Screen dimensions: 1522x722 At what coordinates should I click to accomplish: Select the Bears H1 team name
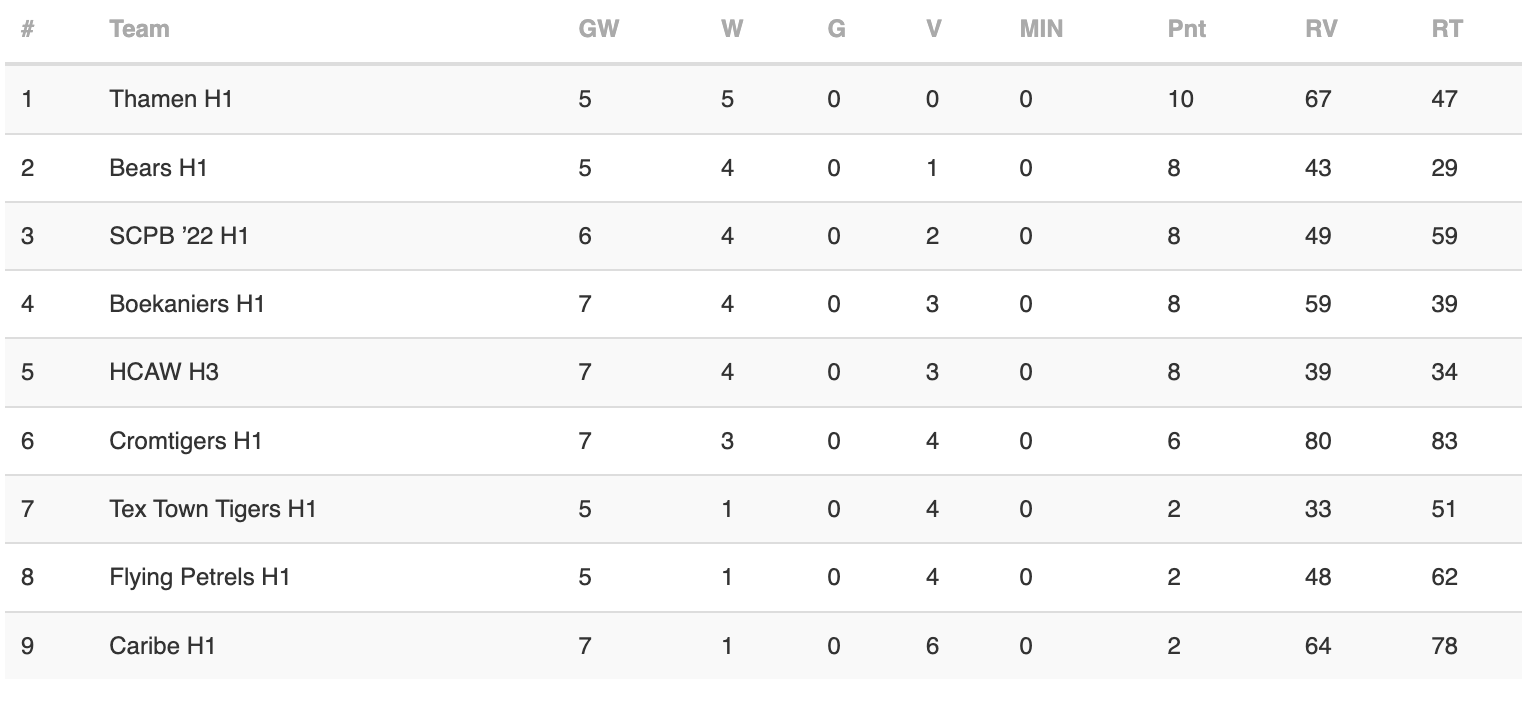[158, 168]
